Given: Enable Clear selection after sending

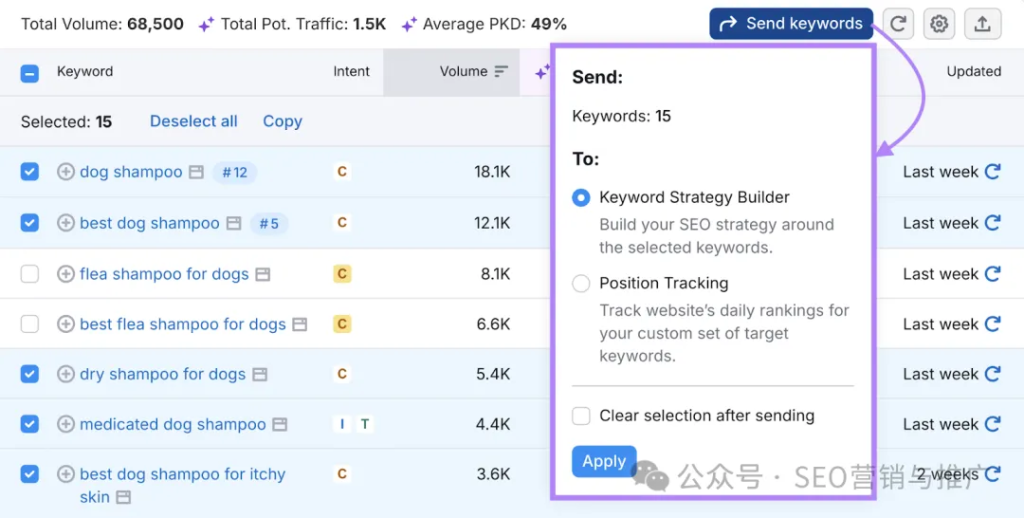Looking at the screenshot, I should (x=581, y=416).
